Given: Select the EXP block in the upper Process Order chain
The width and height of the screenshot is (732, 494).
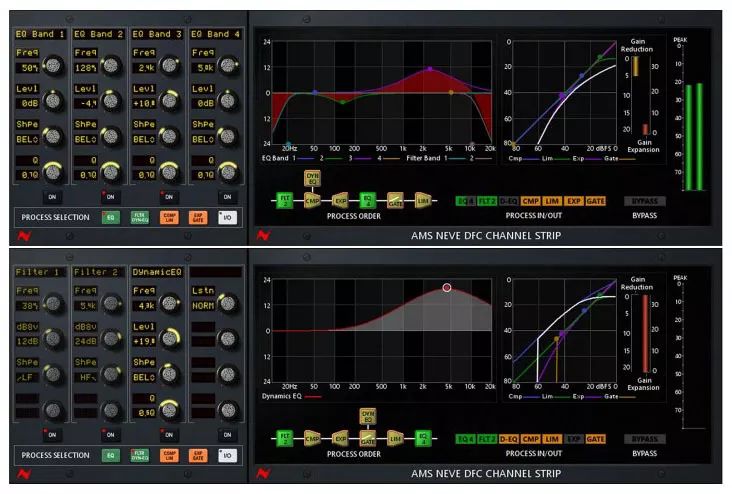Looking at the screenshot, I should tap(340, 201).
